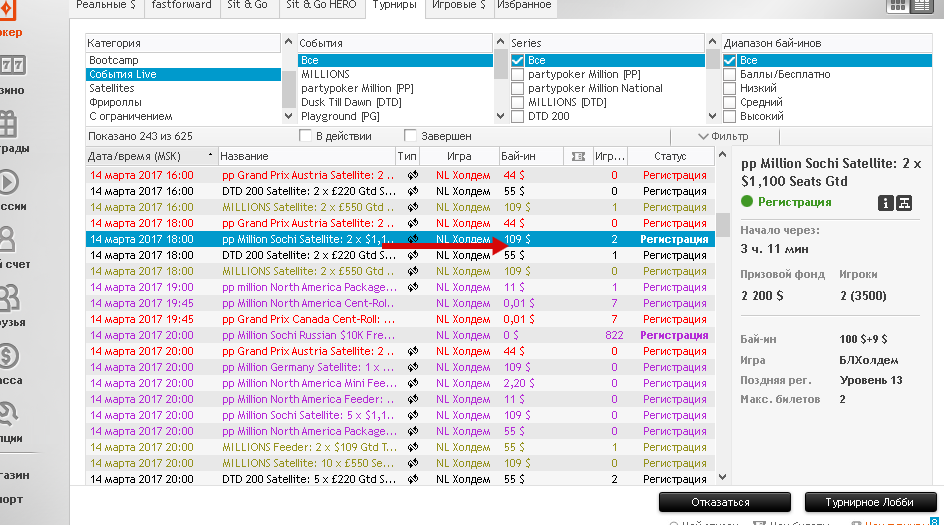Check 'Средний' buy-in range checkbox
The width and height of the screenshot is (944, 525).
tap(730, 102)
